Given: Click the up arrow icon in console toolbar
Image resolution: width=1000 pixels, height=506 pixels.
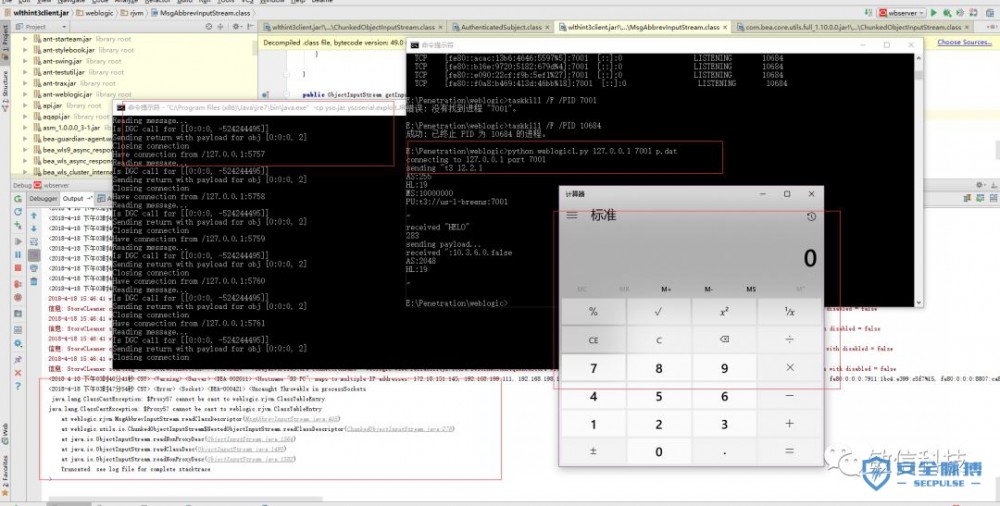Looking at the screenshot, I should [34, 216].
